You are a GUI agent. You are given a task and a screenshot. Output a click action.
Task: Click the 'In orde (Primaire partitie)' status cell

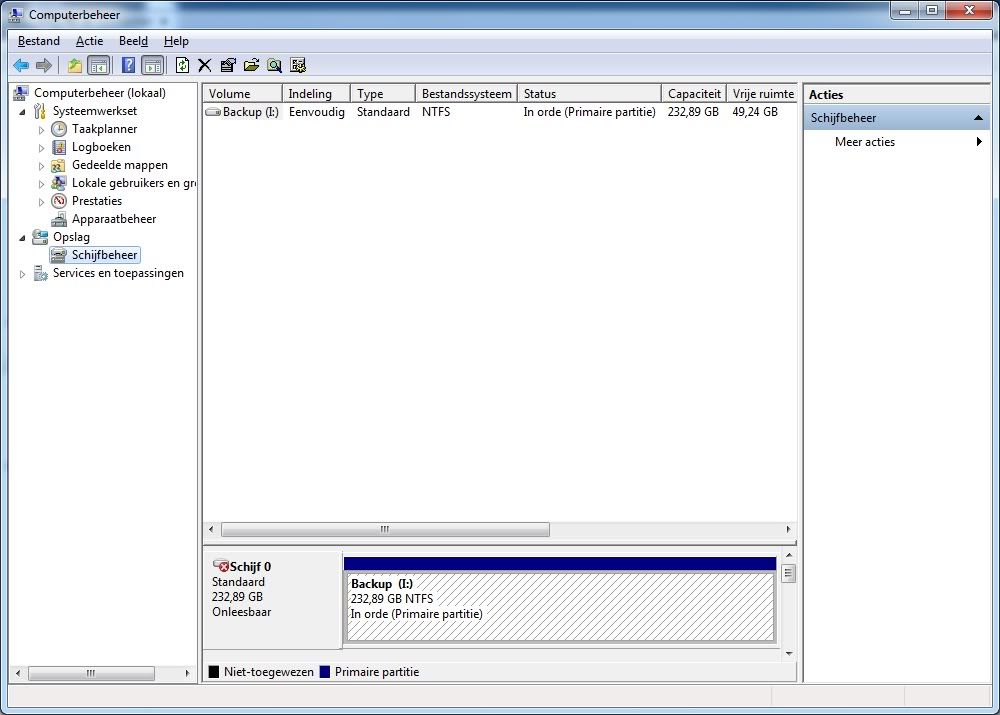coord(589,112)
